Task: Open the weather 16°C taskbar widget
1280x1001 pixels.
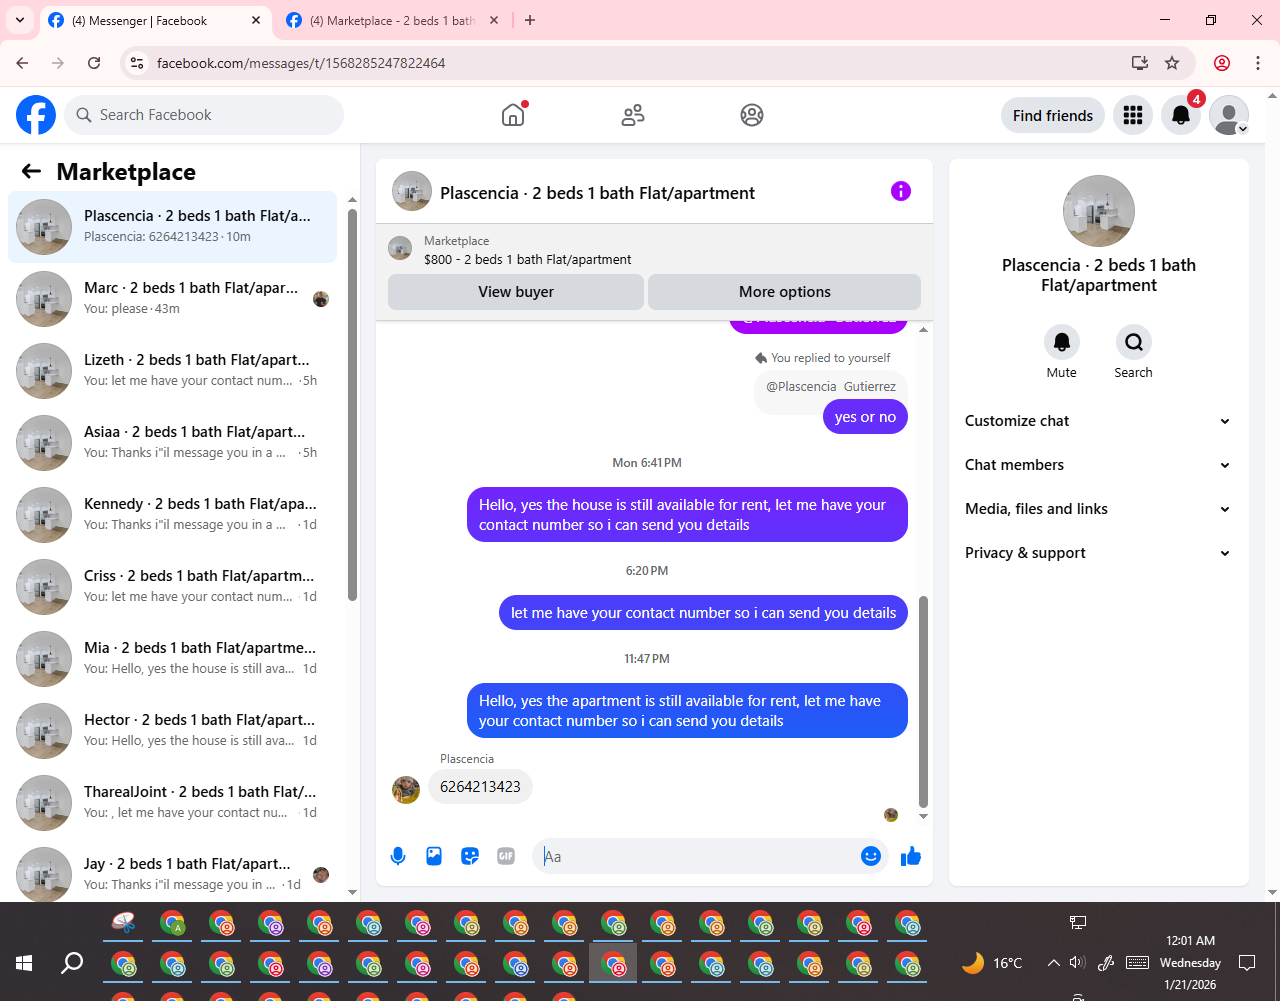Action: point(992,963)
